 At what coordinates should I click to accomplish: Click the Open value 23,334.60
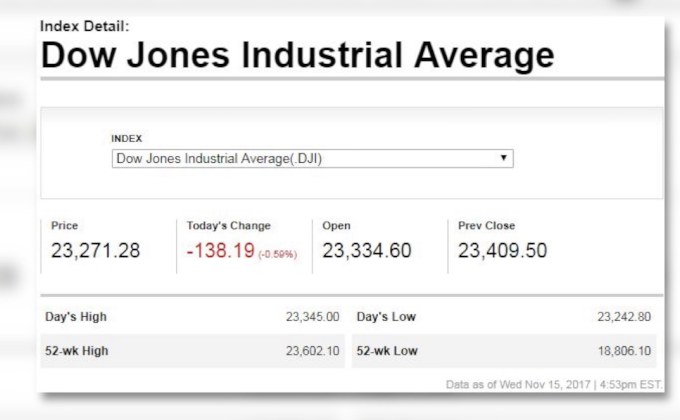click(x=366, y=250)
